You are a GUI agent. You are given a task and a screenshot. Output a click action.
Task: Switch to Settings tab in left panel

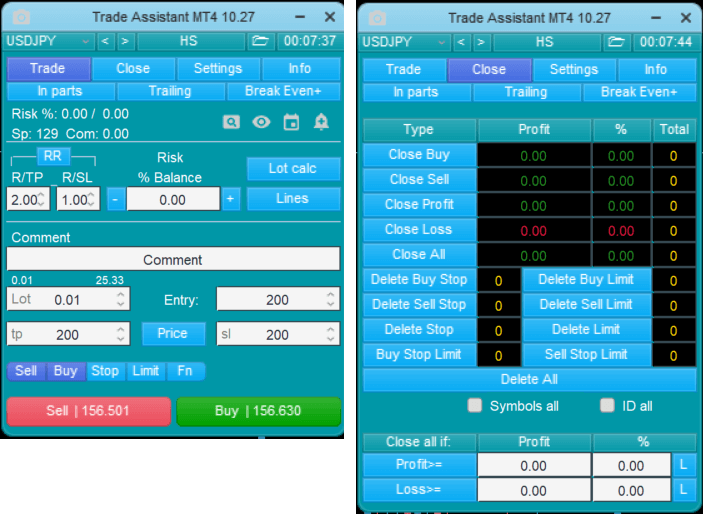pos(218,69)
